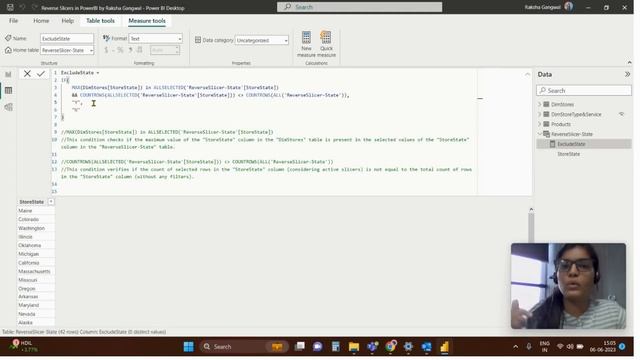
Task: Apply percentage format
Action: [x=120, y=50]
